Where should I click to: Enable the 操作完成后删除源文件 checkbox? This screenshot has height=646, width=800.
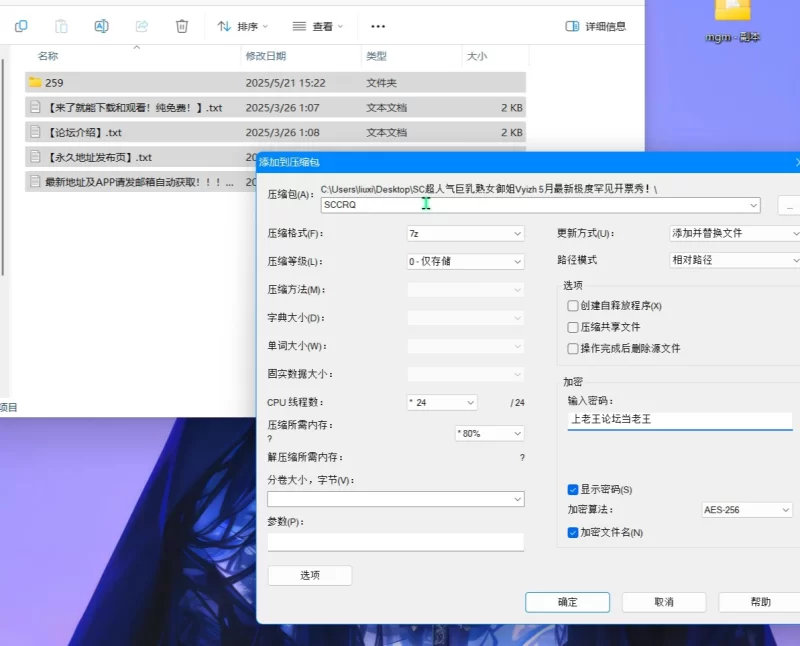pos(572,349)
